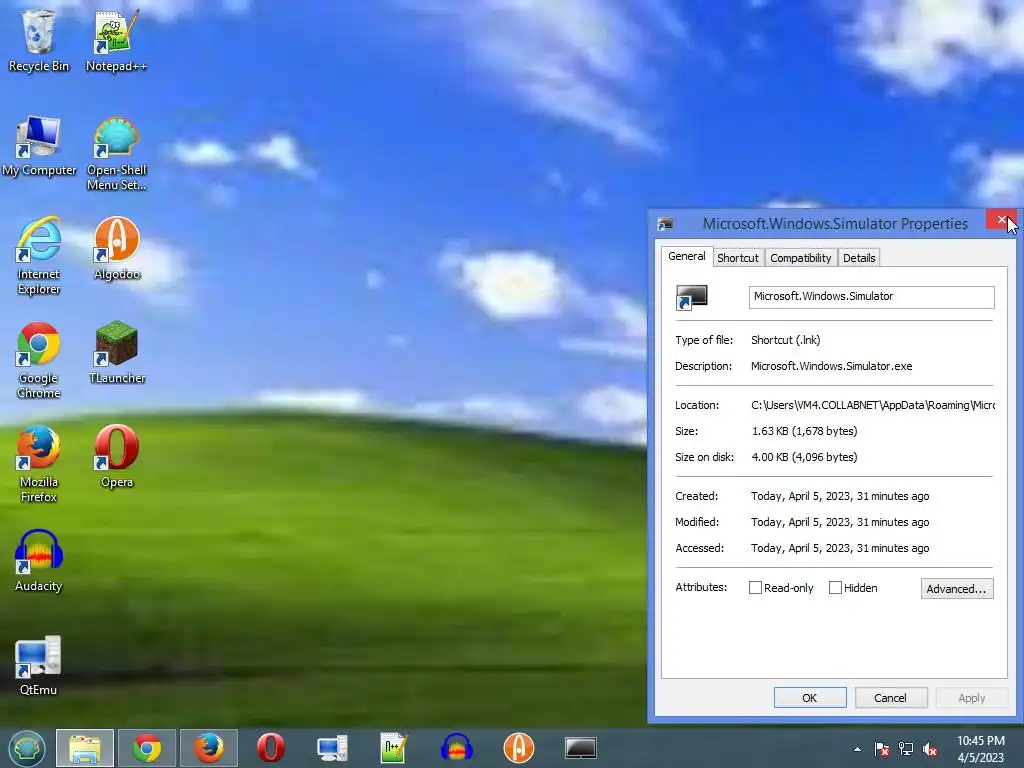Image resolution: width=1024 pixels, height=768 pixels.
Task: Open the muted volume tray icon
Action: point(930,749)
